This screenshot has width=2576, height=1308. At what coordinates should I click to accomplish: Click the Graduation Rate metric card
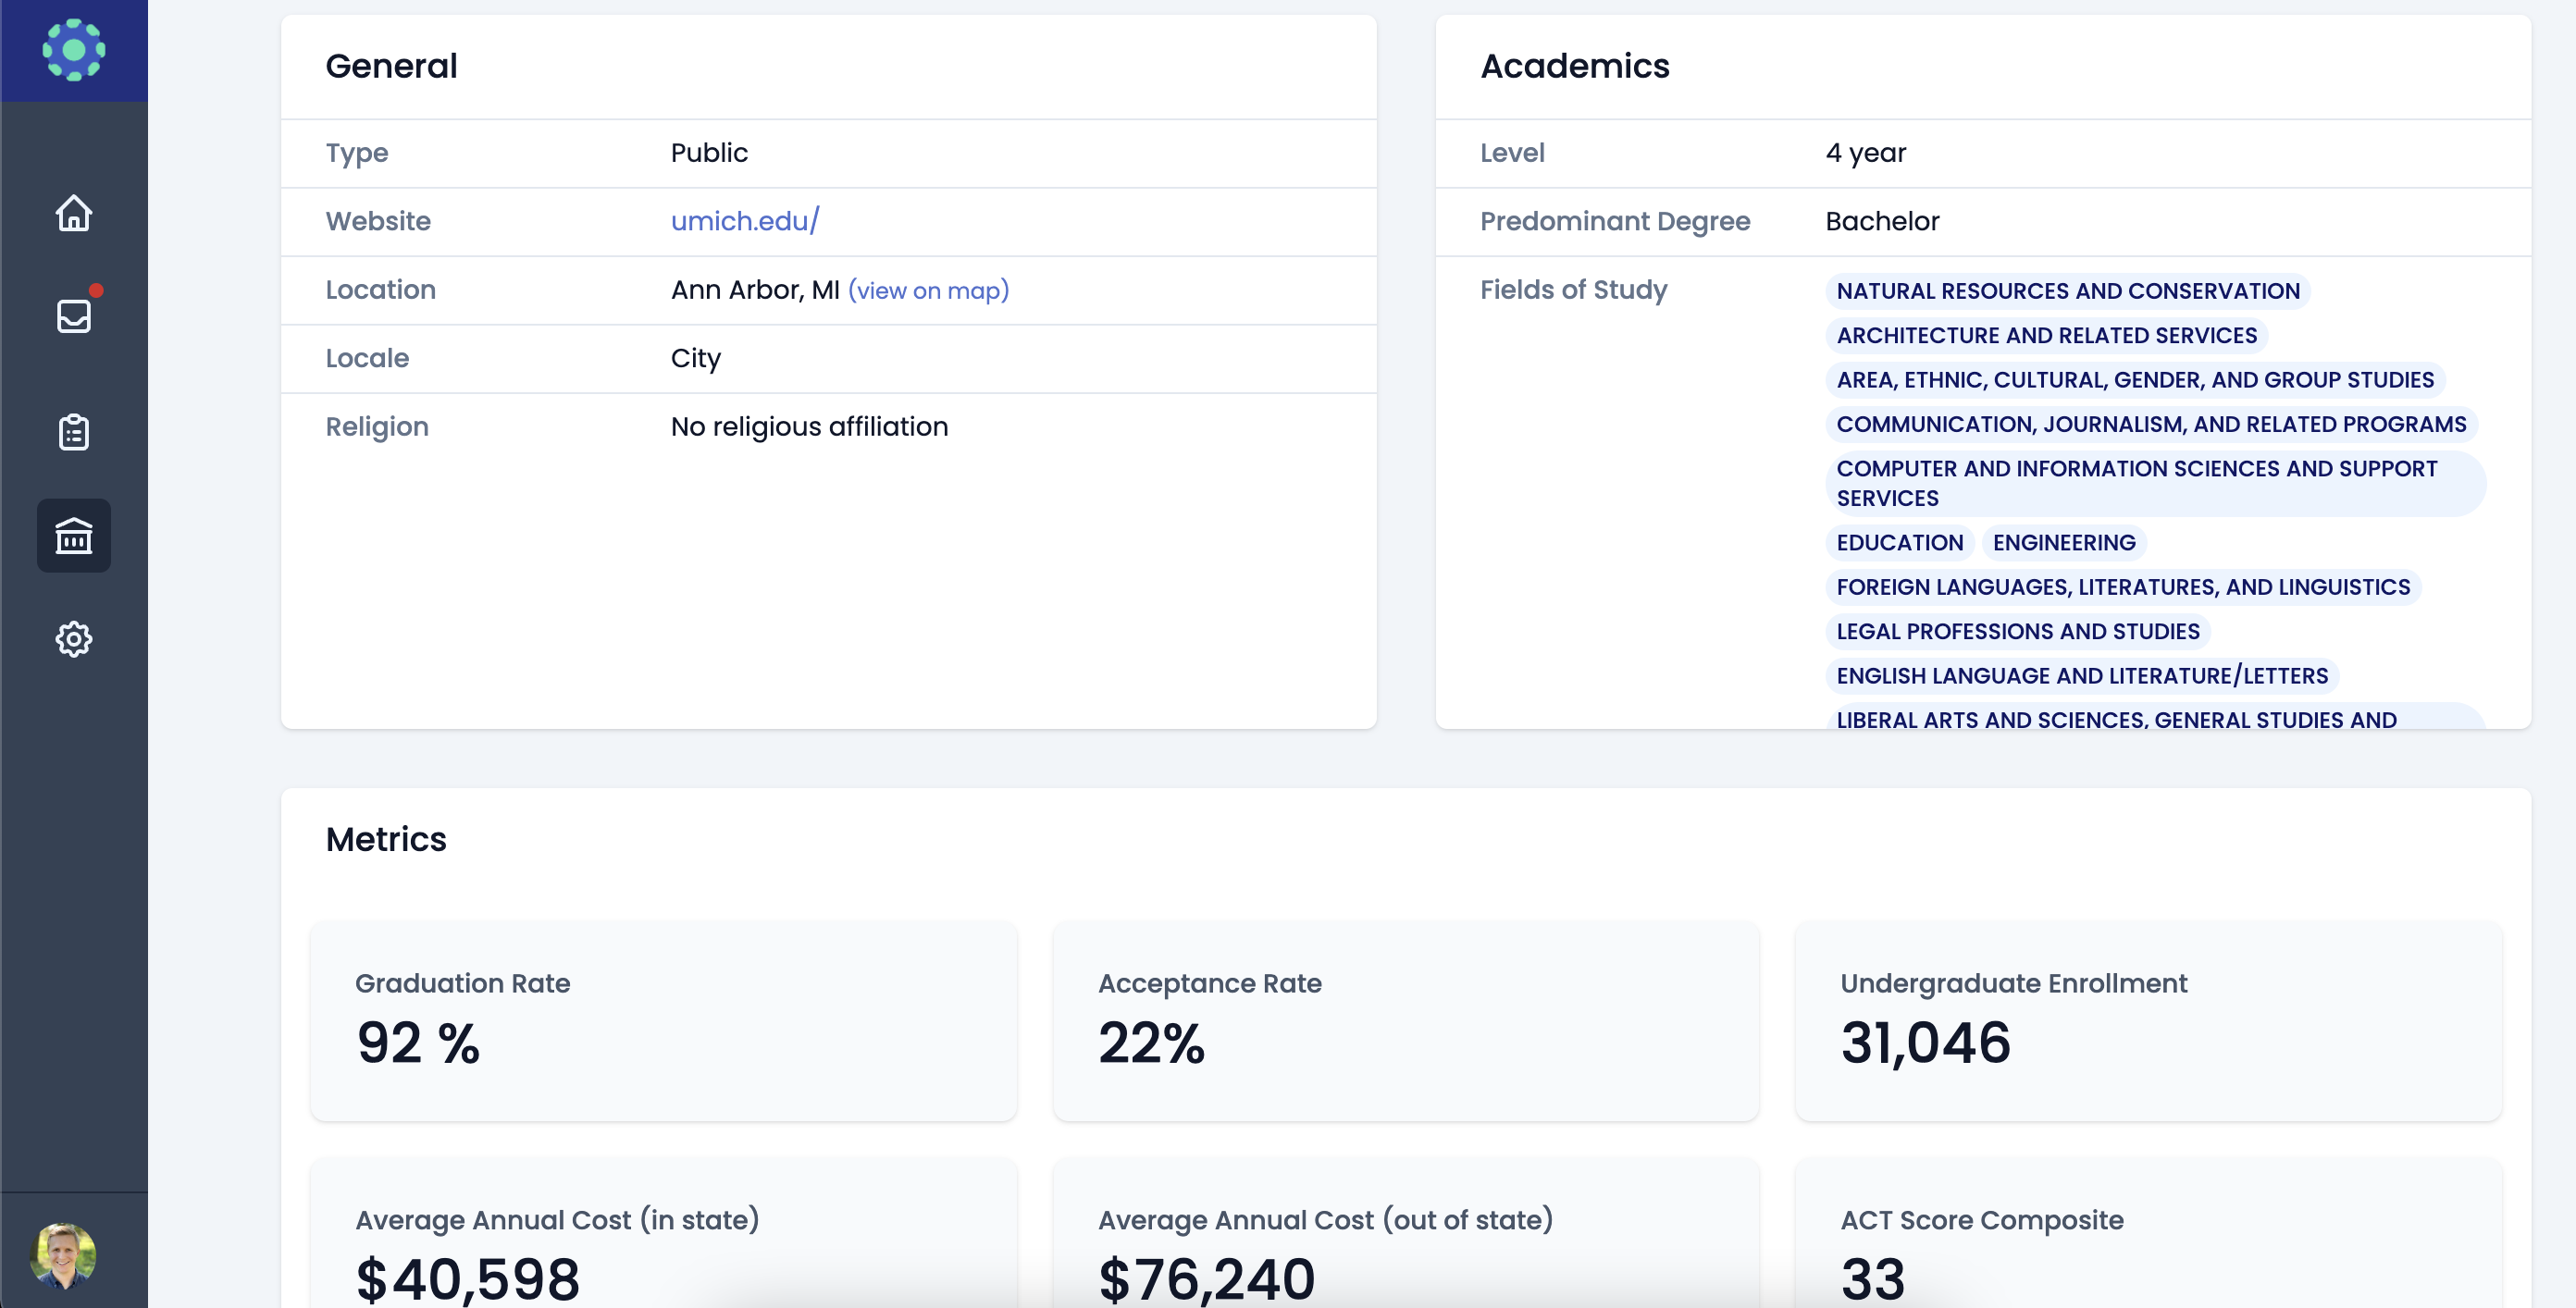663,1020
